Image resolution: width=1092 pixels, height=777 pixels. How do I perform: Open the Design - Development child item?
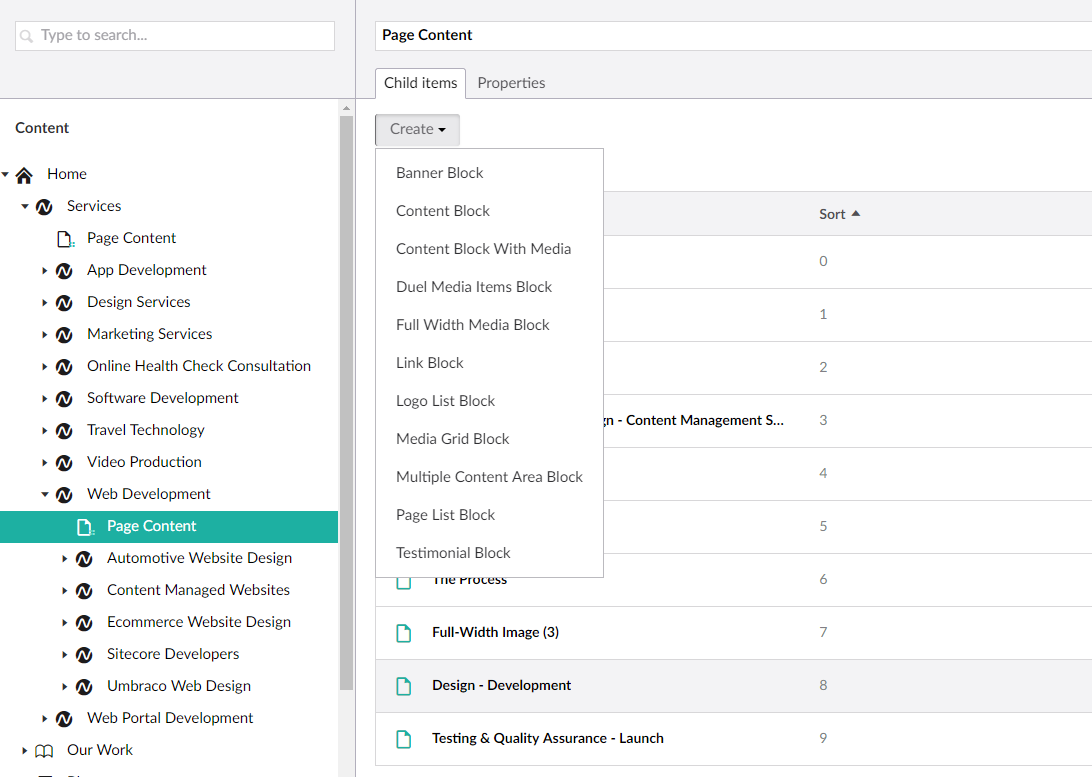click(x=501, y=685)
